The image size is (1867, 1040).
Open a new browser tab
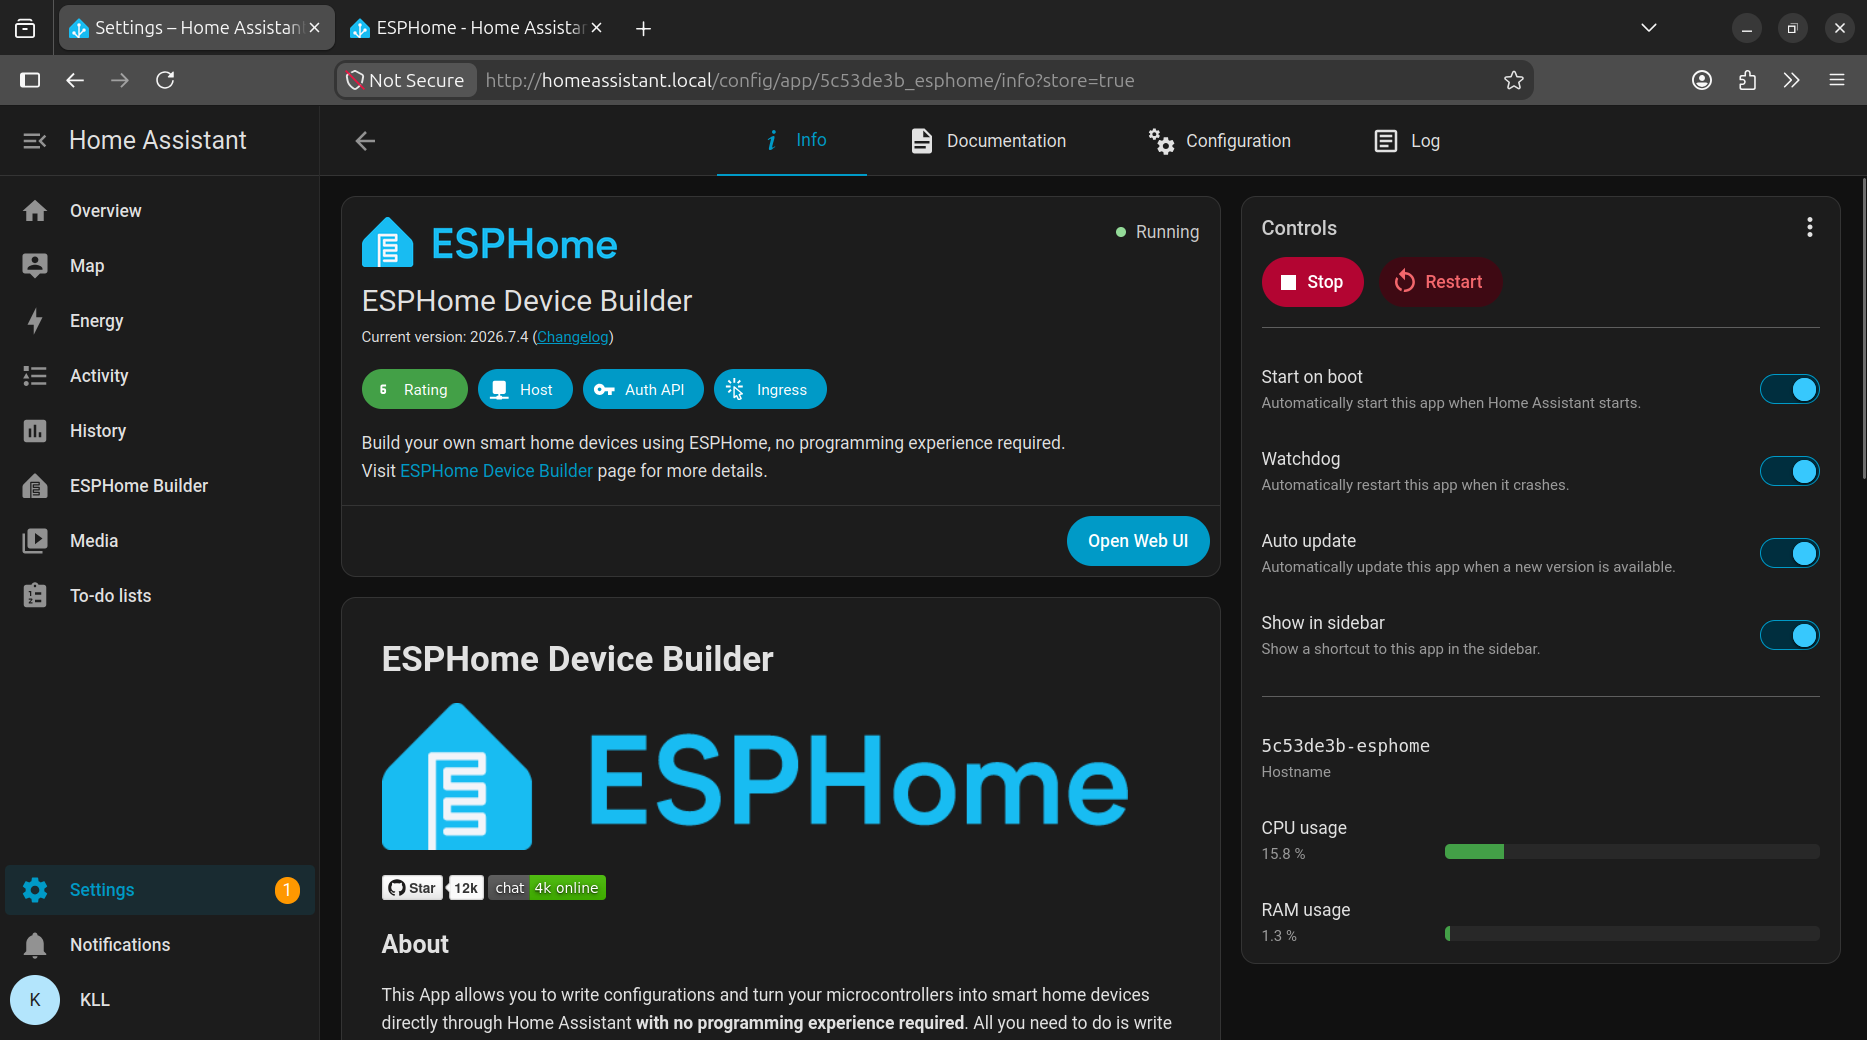643,28
